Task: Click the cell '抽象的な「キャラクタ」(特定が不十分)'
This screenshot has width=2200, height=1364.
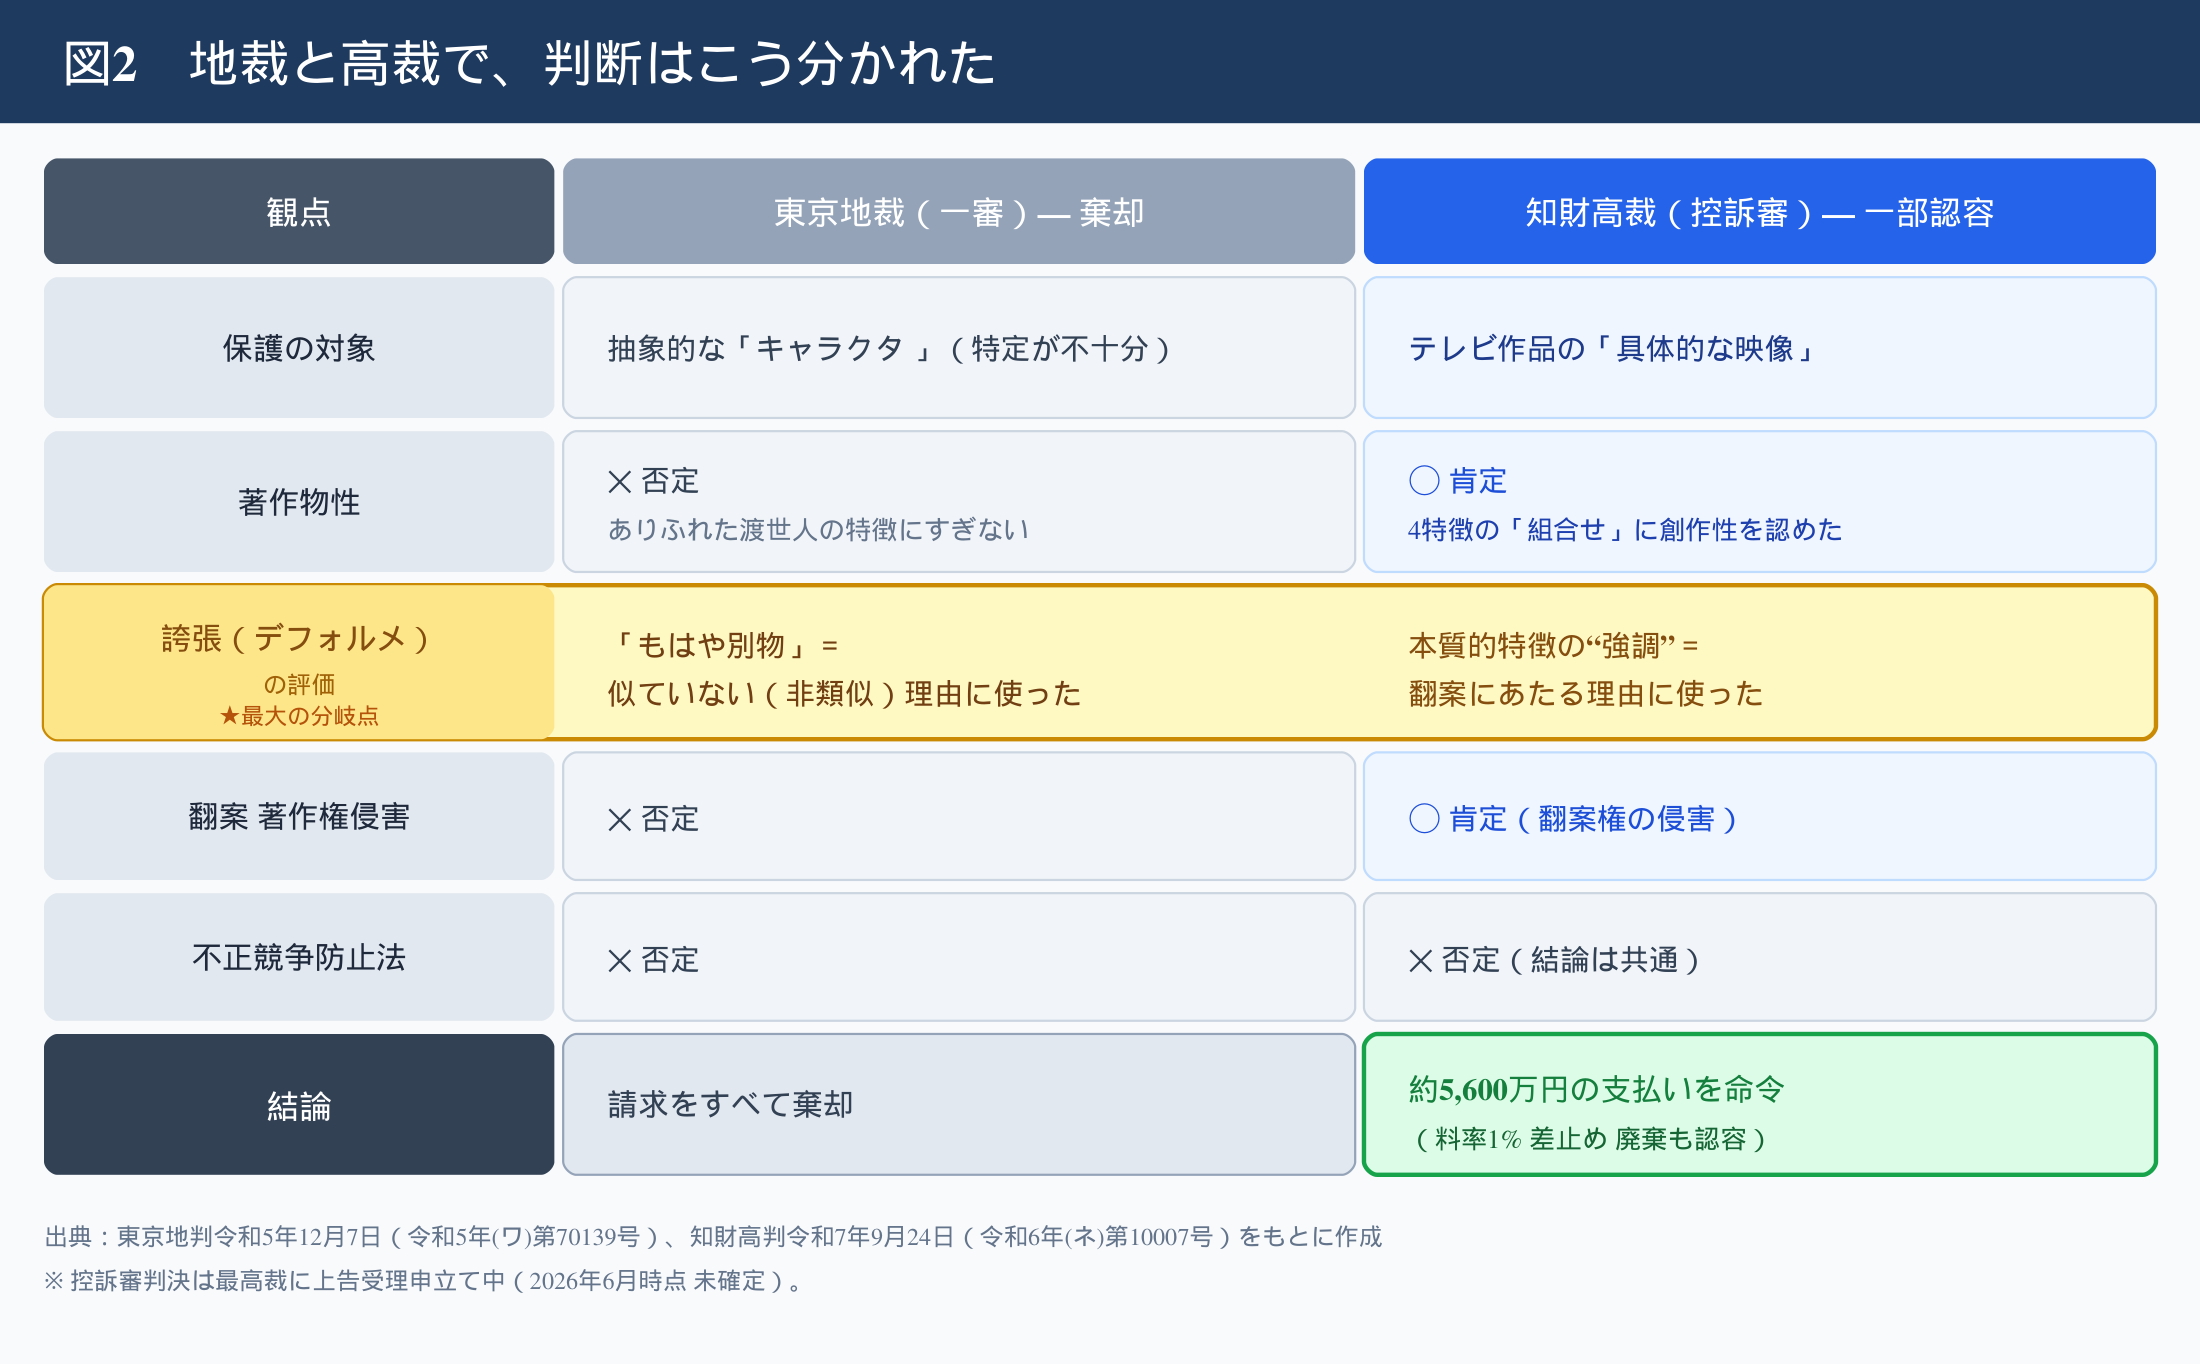Action: coord(958,347)
